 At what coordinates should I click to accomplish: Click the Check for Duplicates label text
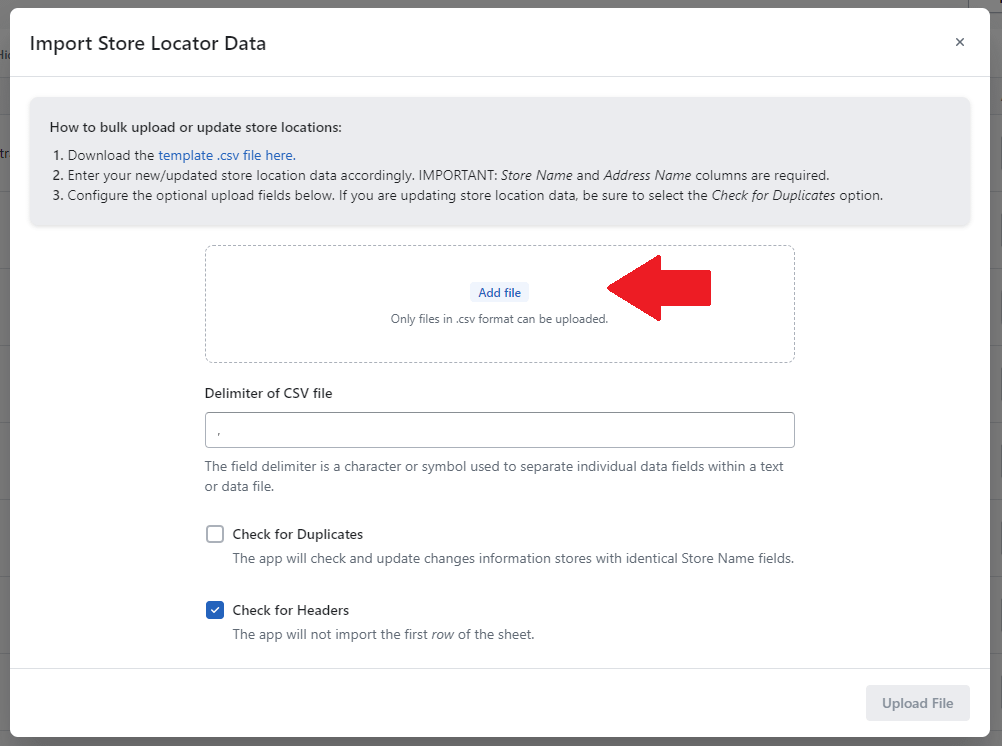(297, 534)
